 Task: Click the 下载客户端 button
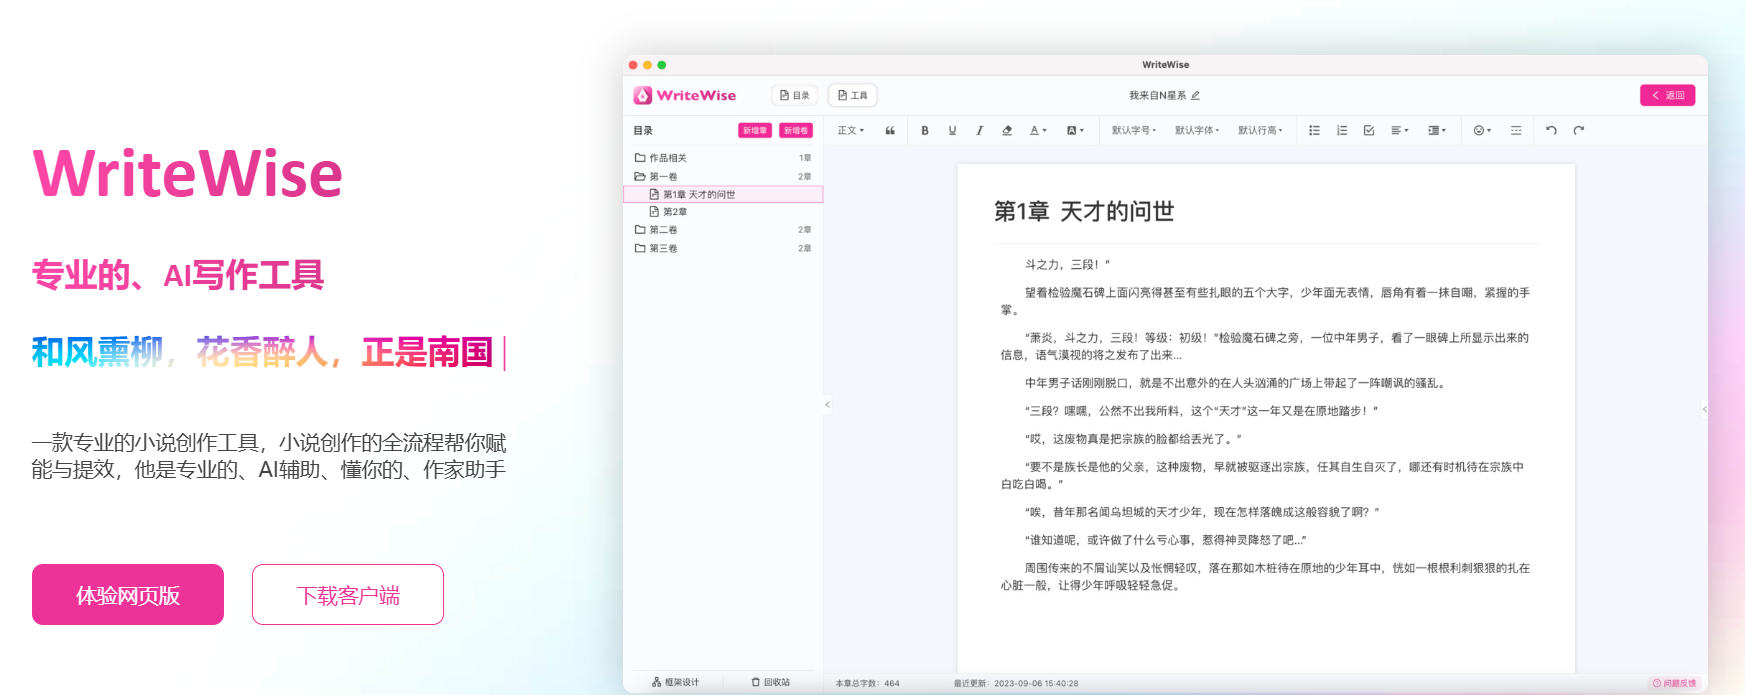tap(348, 595)
